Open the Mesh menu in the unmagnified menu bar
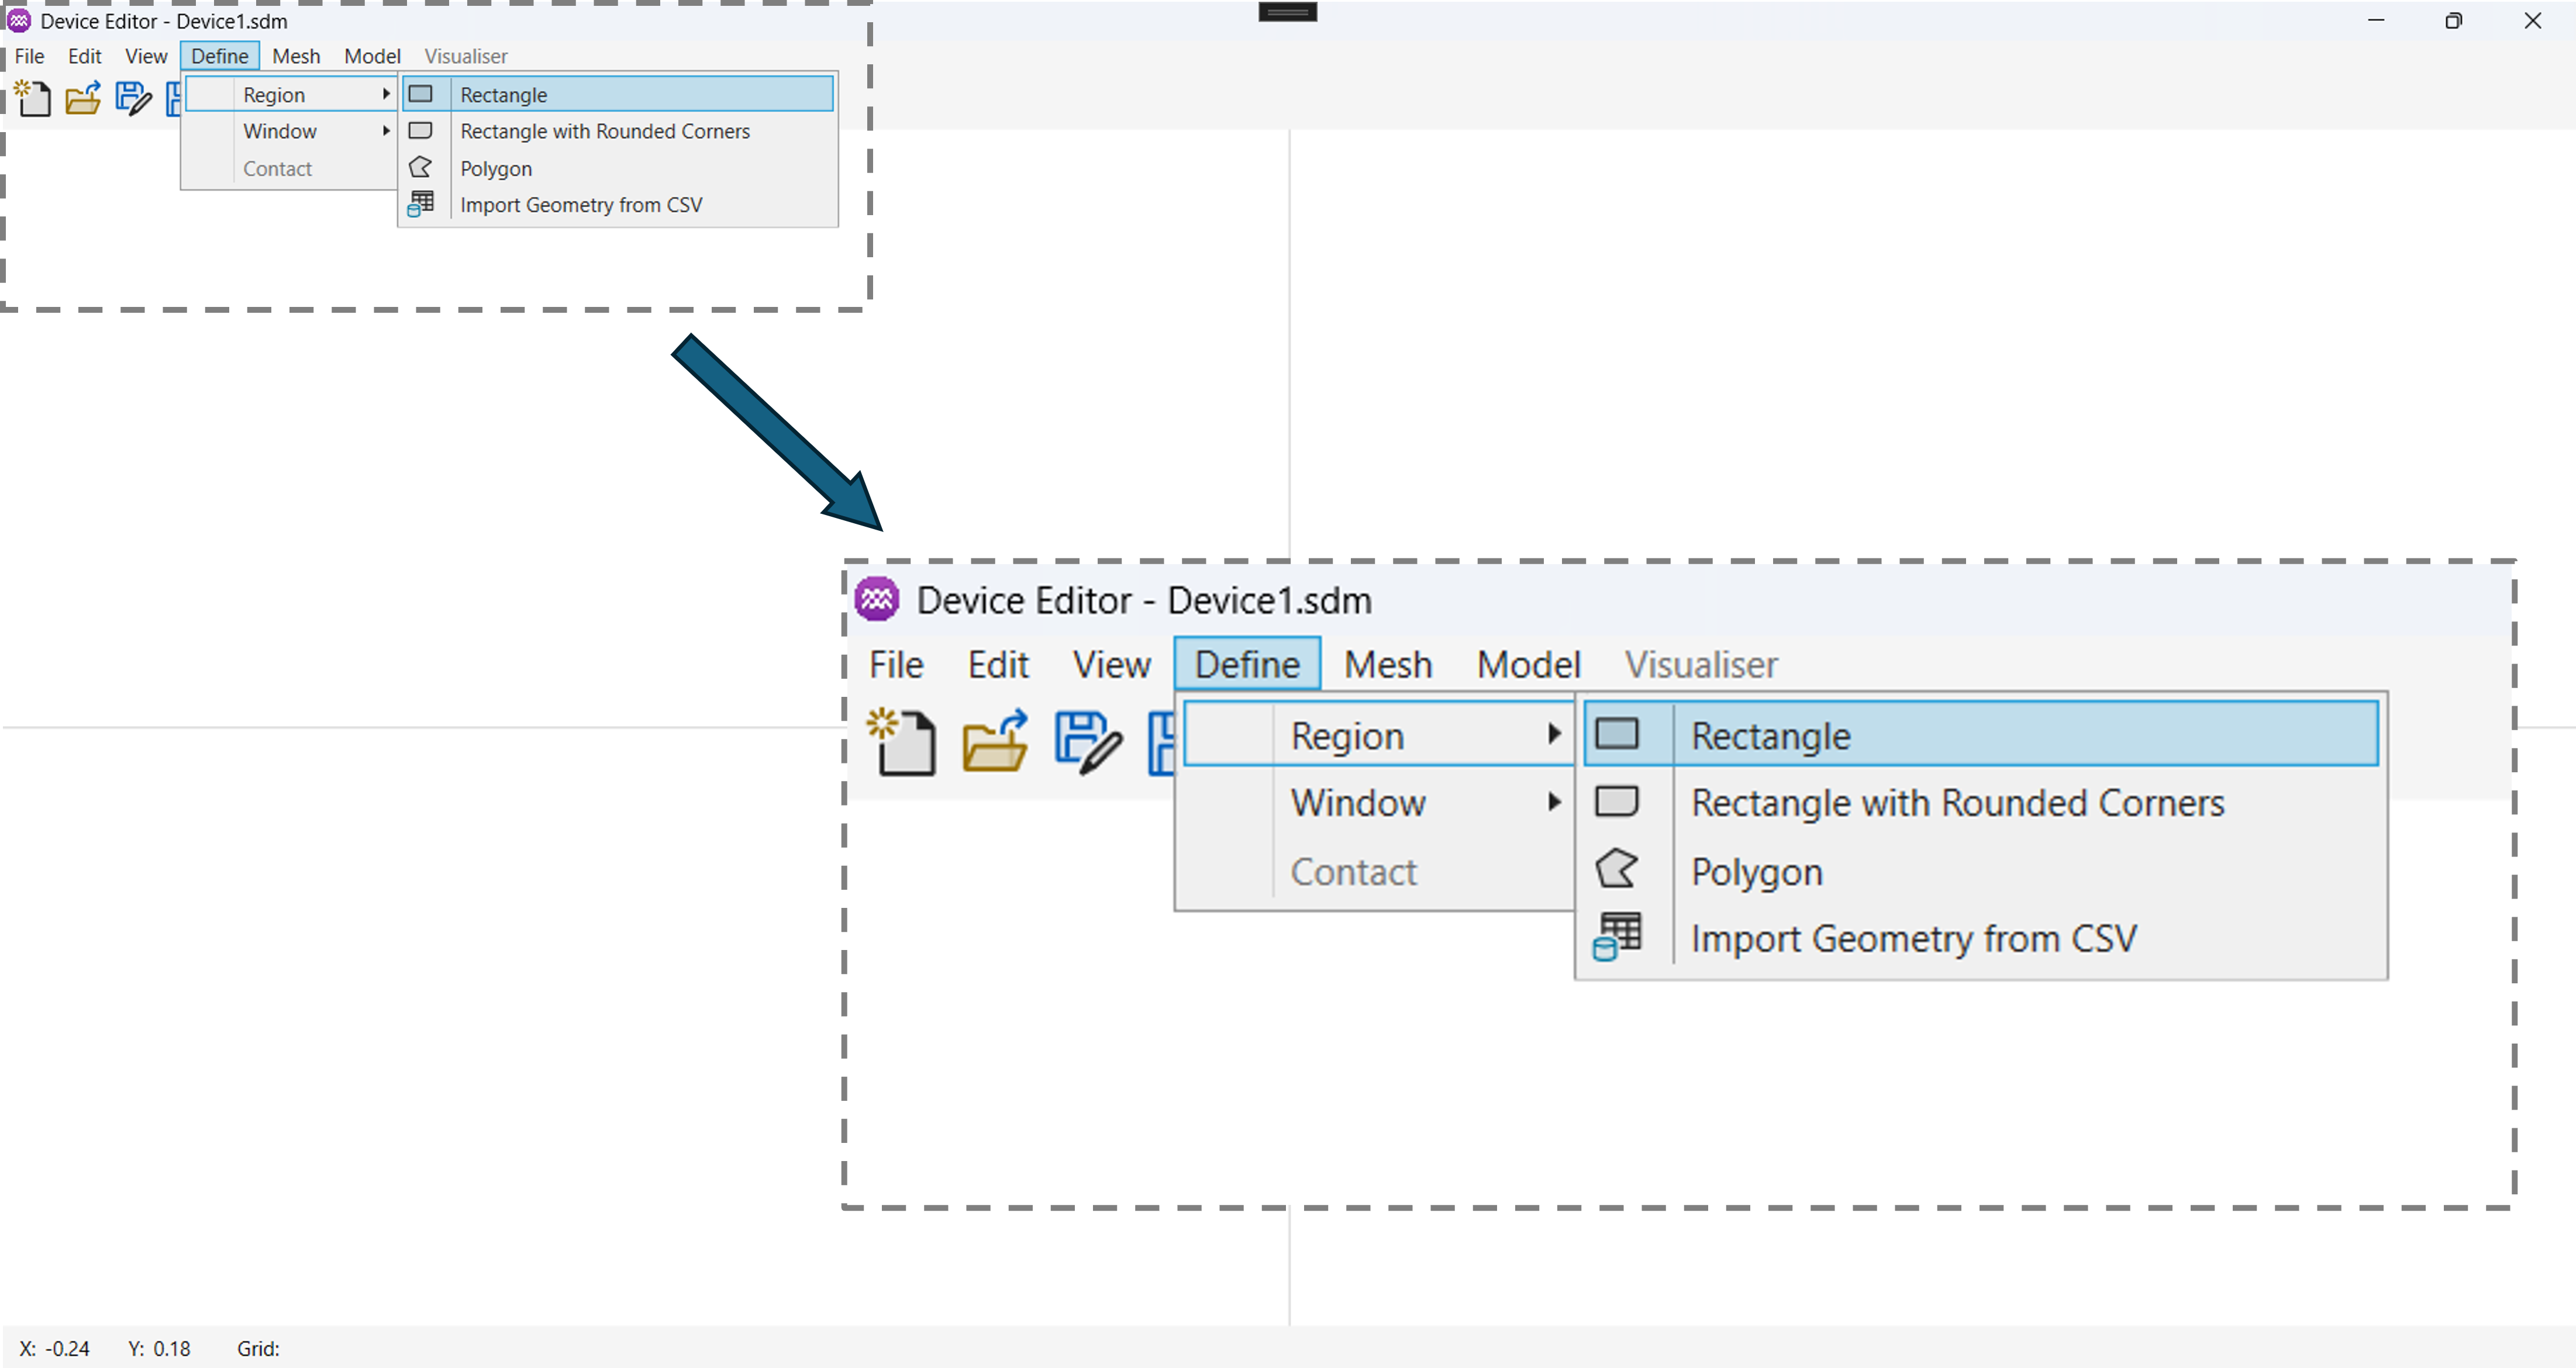 pos(296,56)
